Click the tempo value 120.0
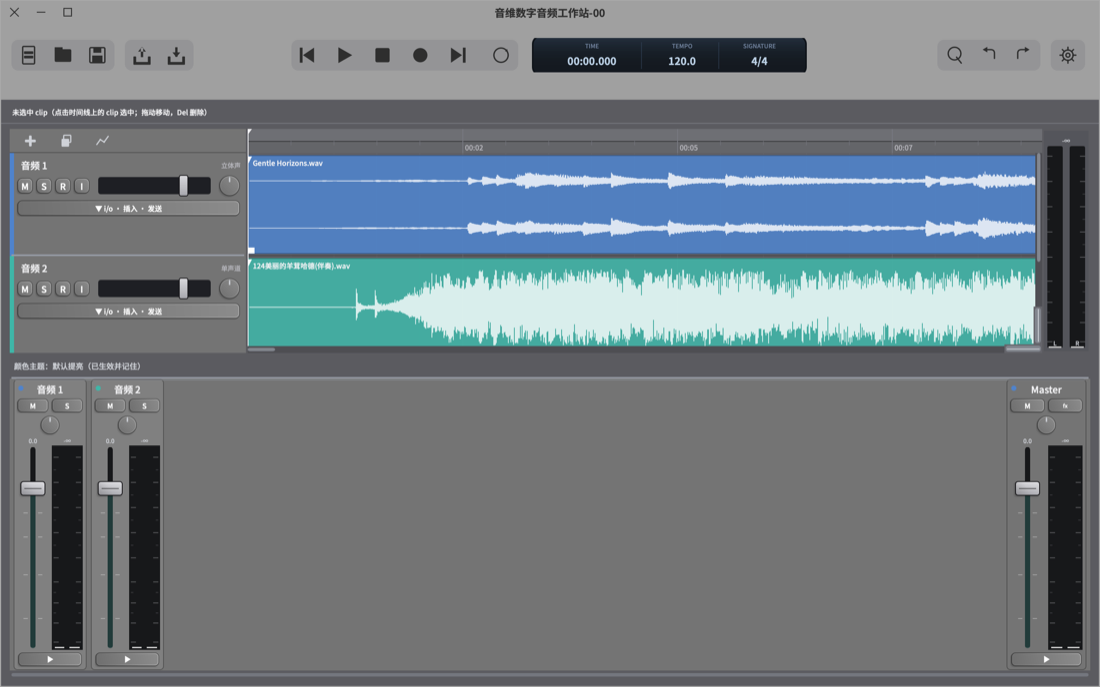This screenshot has height=687, width=1100. click(x=682, y=61)
